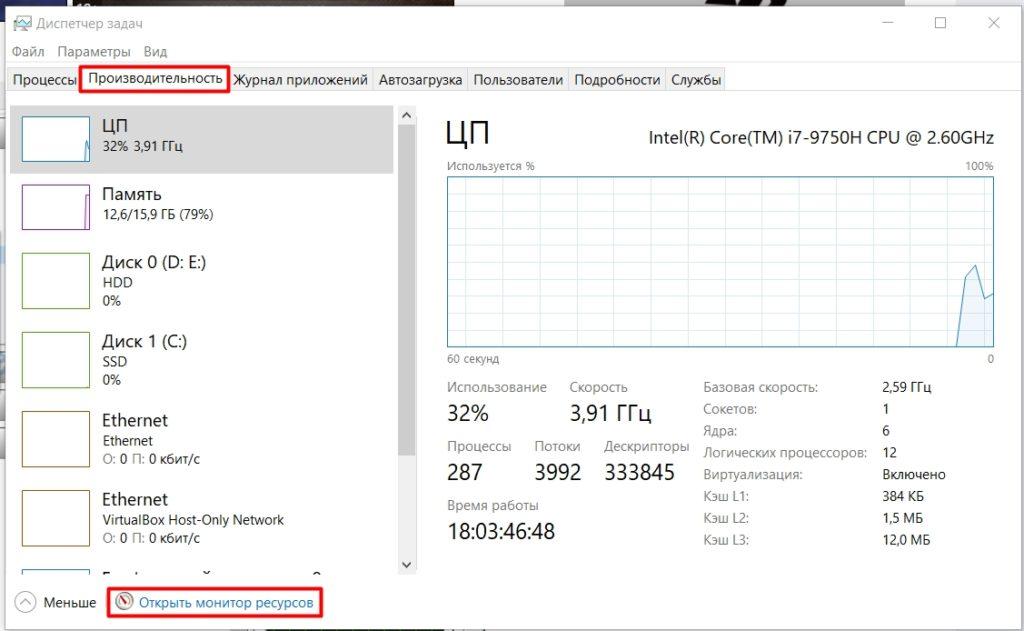Click the CPU usage graph area

pyautogui.click(x=720, y=261)
